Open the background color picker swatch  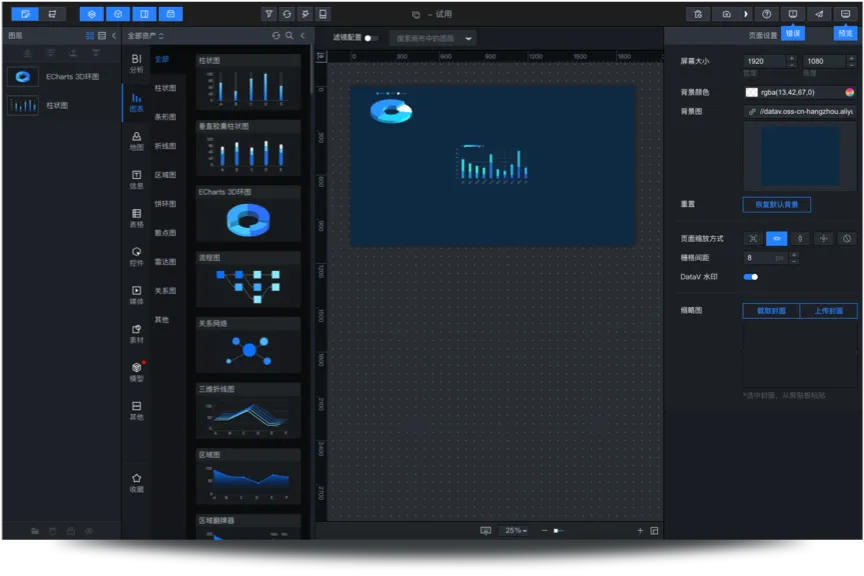751,92
